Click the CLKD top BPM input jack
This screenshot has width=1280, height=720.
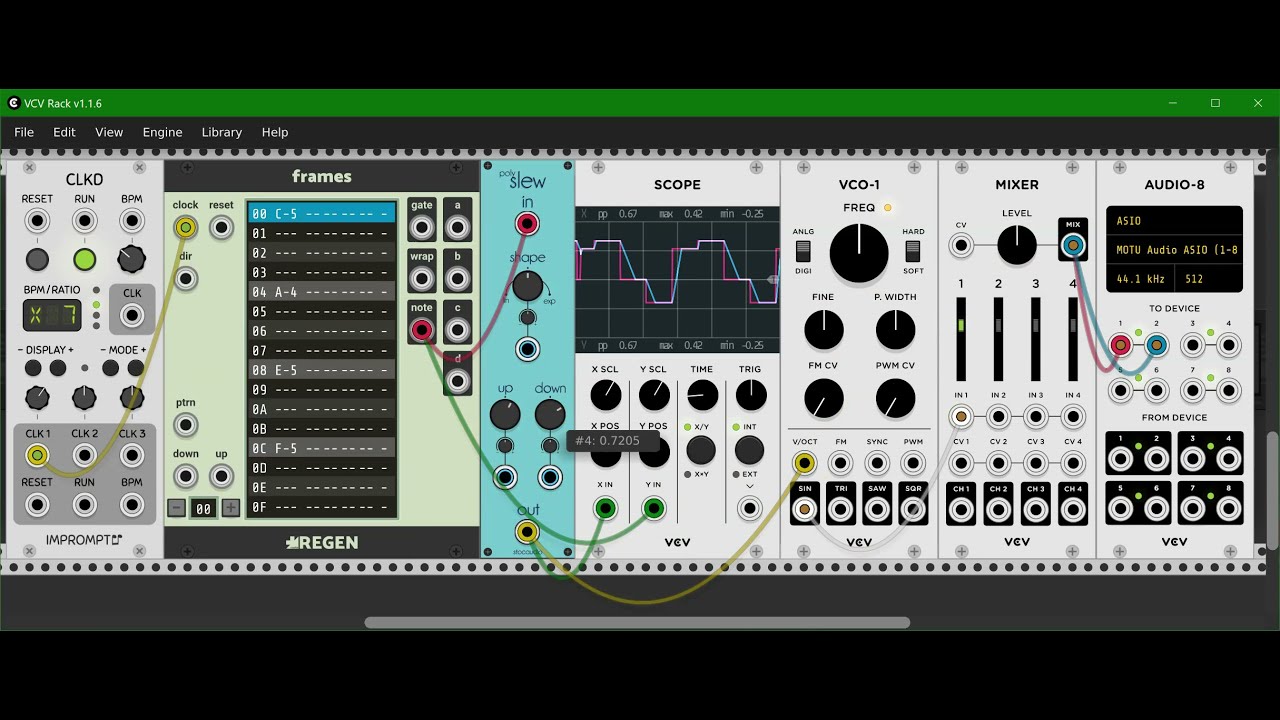point(132,221)
